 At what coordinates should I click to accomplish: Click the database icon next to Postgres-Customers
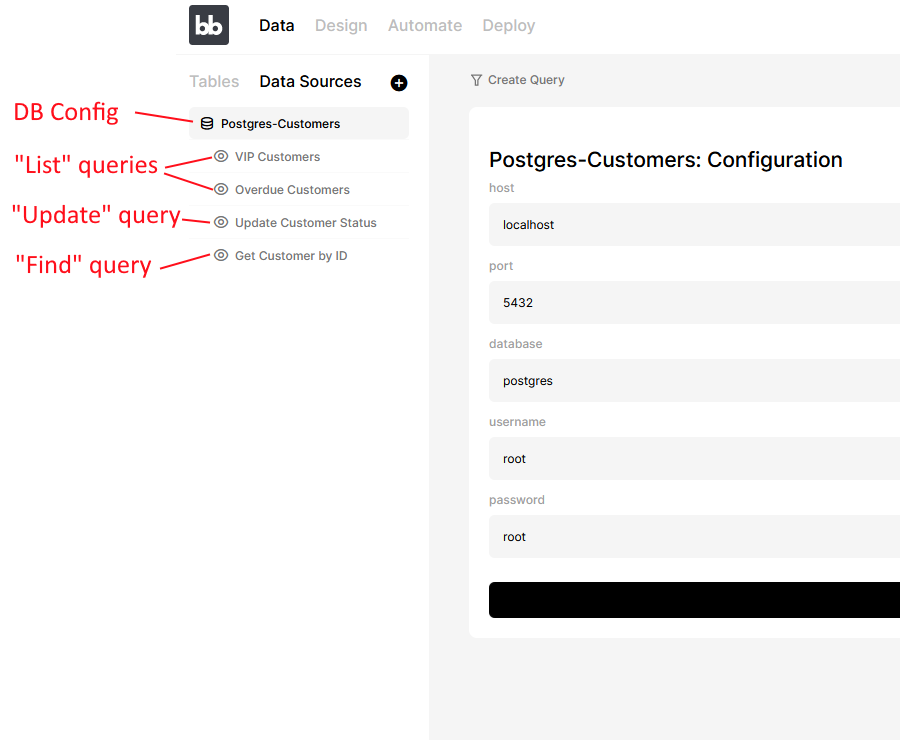pos(207,123)
